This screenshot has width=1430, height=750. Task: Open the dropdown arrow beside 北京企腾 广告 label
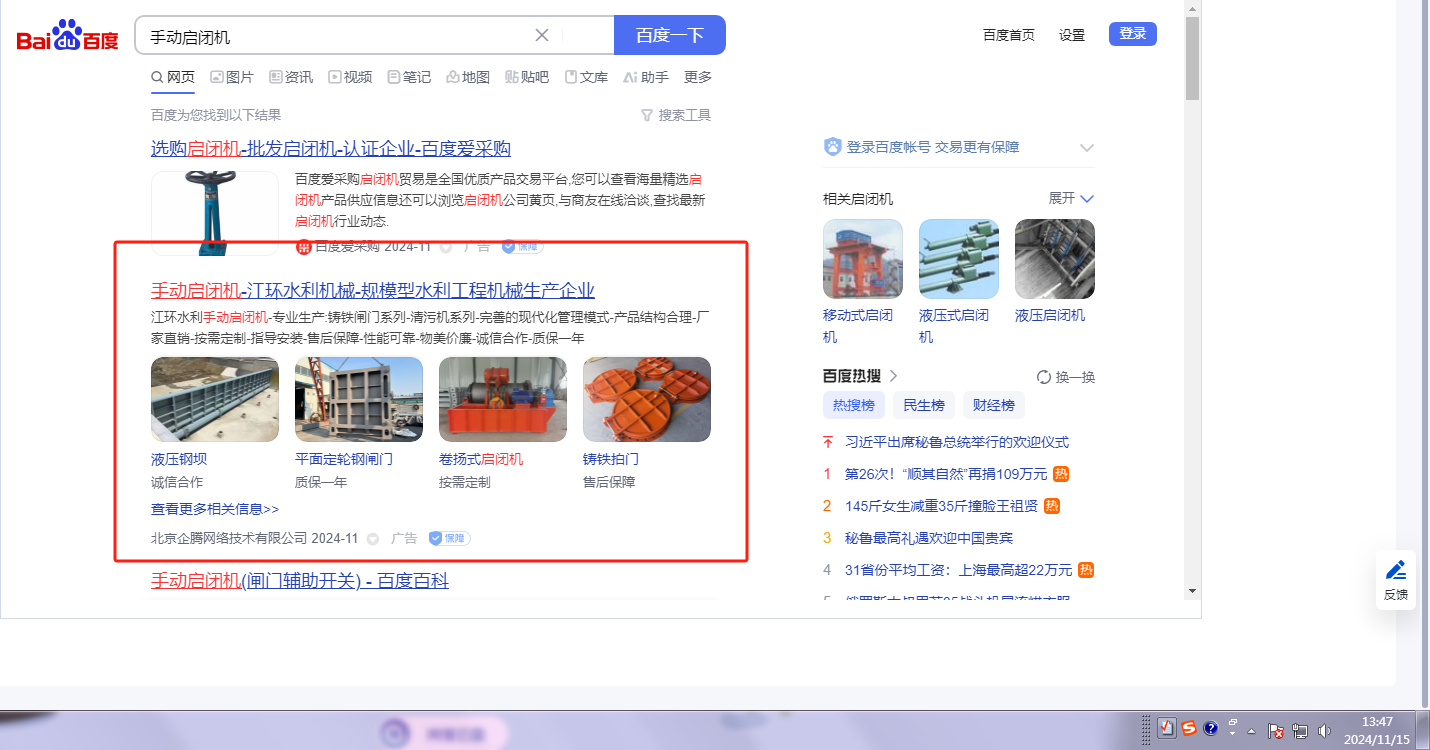(x=373, y=539)
